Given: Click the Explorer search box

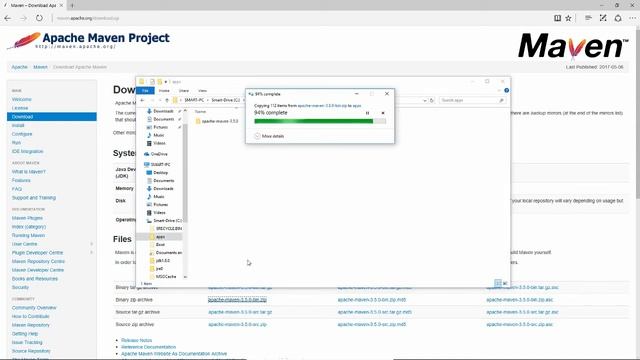Looking at the screenshot, I should click(x=472, y=100).
